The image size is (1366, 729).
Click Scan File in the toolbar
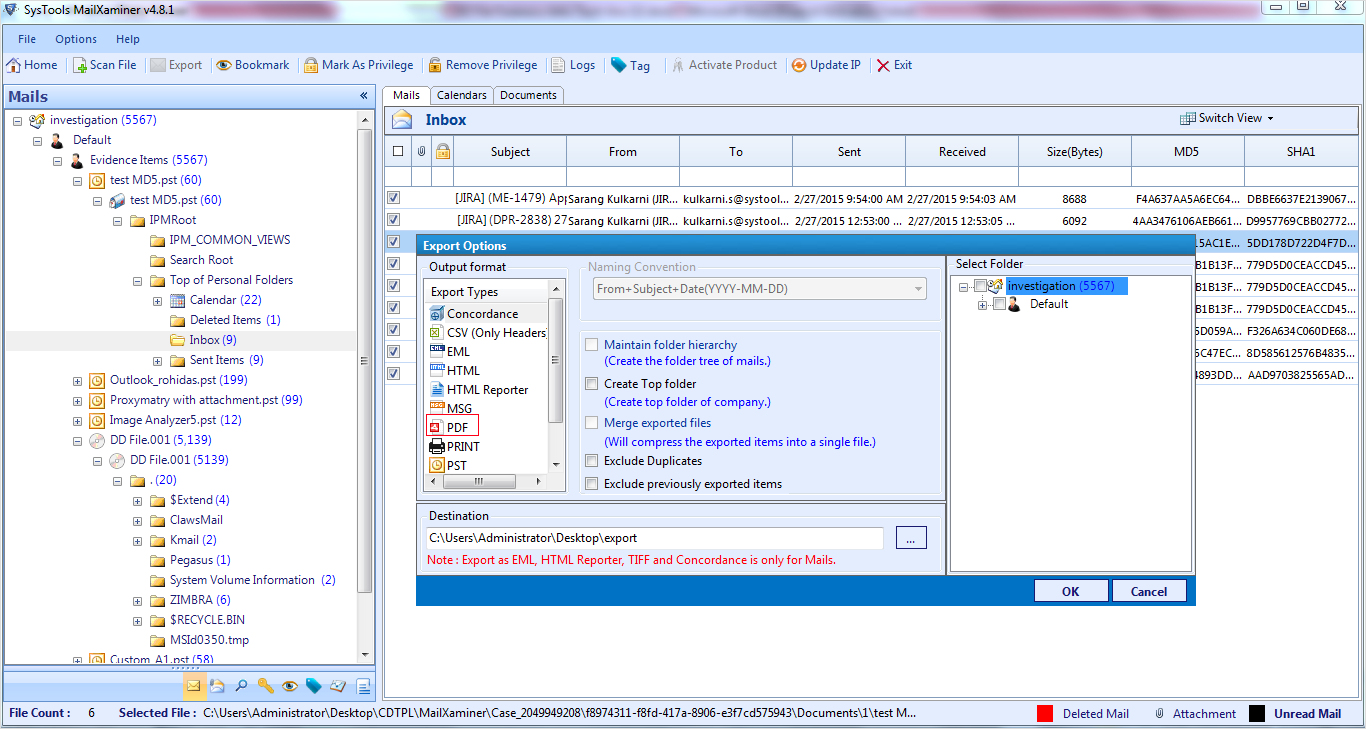(104, 65)
